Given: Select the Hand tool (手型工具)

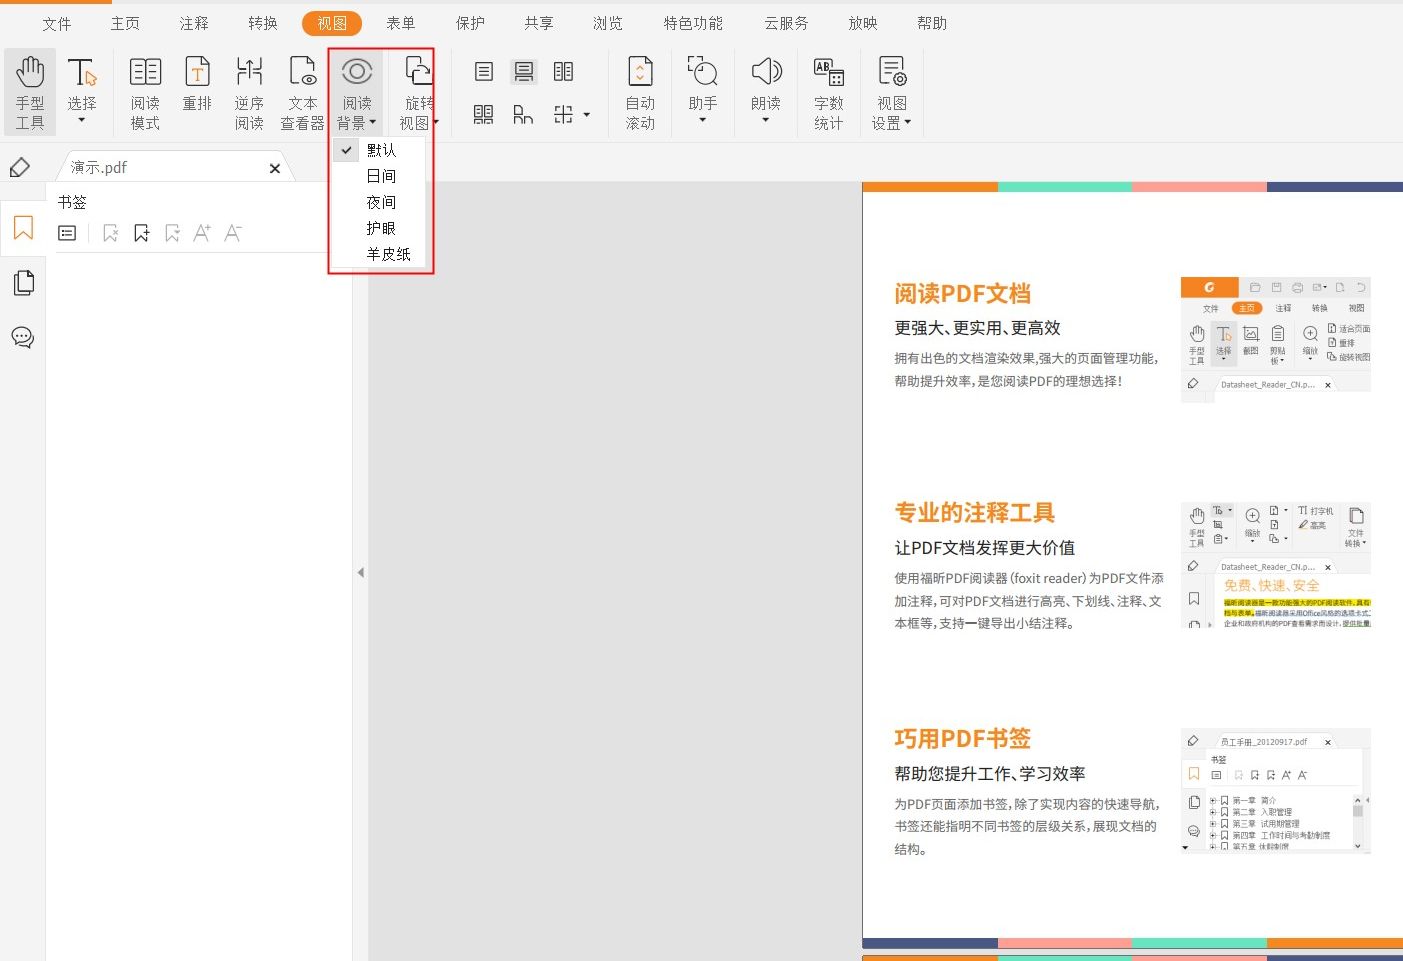Looking at the screenshot, I should (30, 93).
